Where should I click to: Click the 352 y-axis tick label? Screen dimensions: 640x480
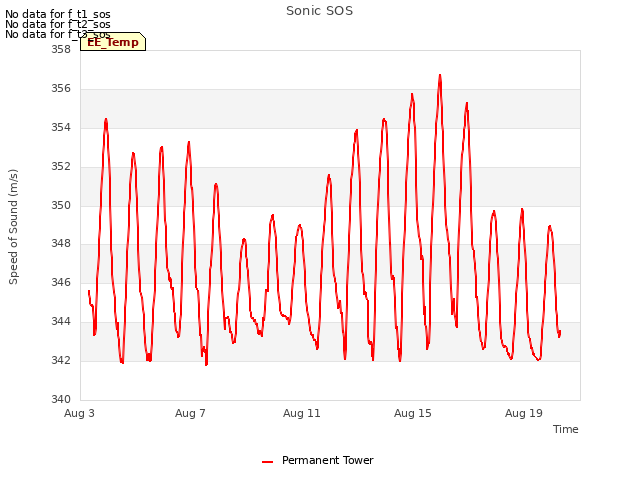click(61, 166)
